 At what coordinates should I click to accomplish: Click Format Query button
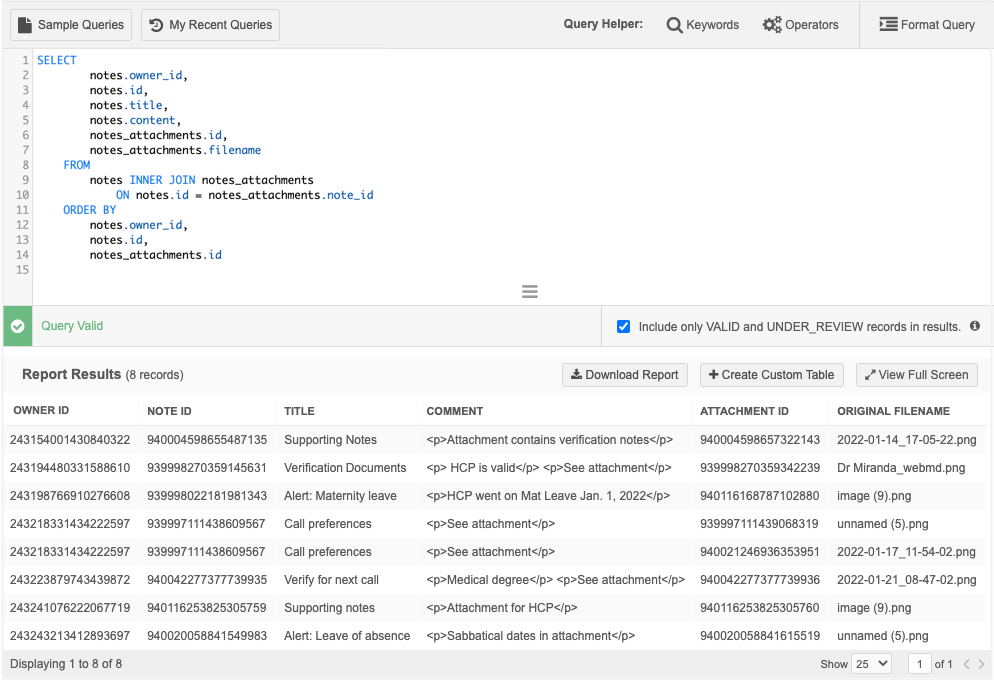pos(927,25)
